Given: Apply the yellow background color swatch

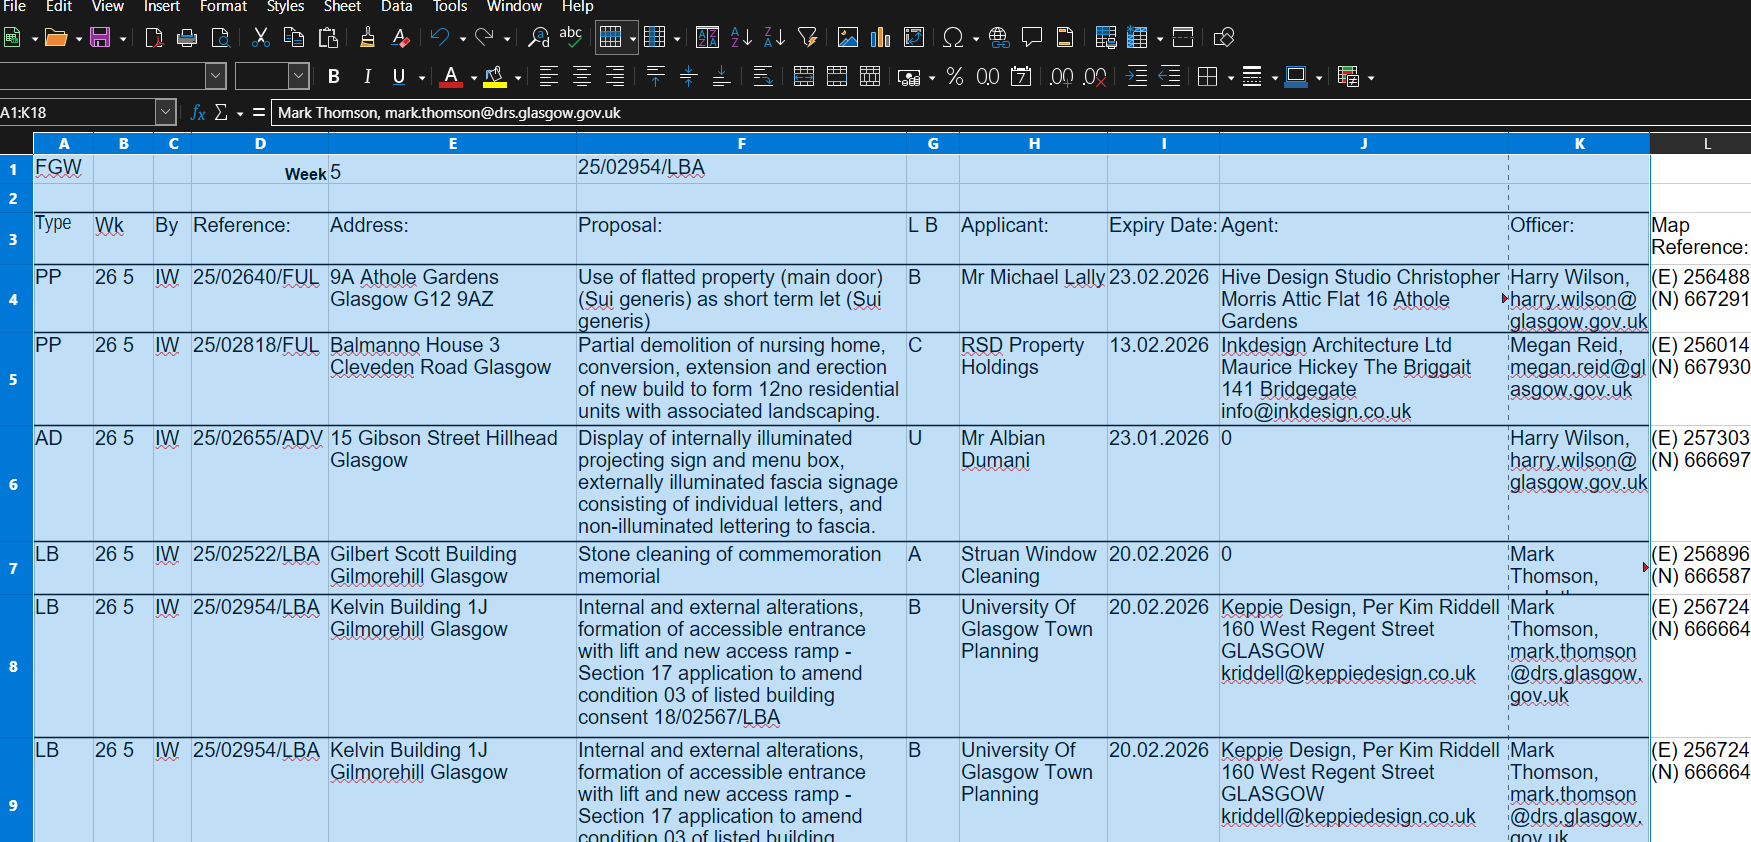Looking at the screenshot, I should tap(494, 77).
